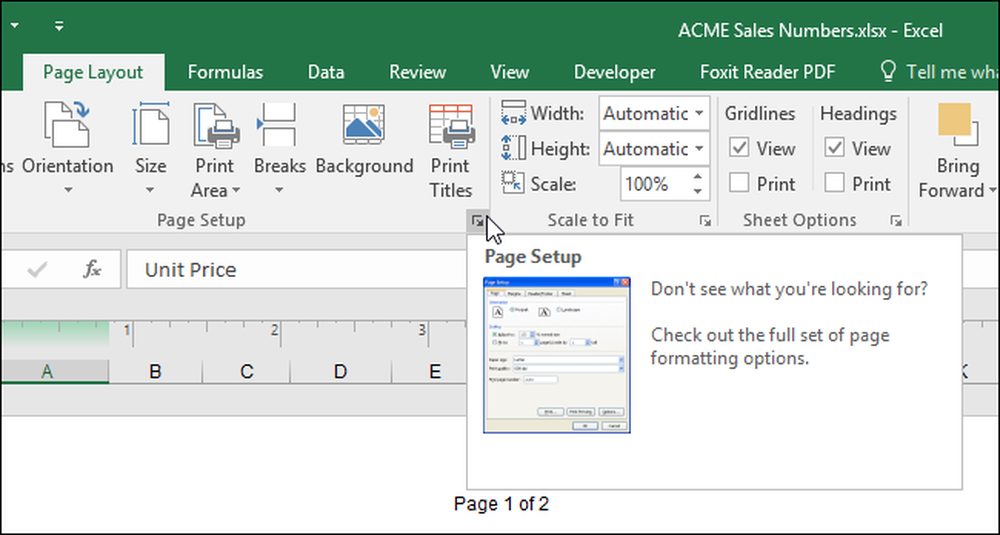
Task: Decrease Scale with the down arrow
Action: pyautogui.click(x=698, y=191)
